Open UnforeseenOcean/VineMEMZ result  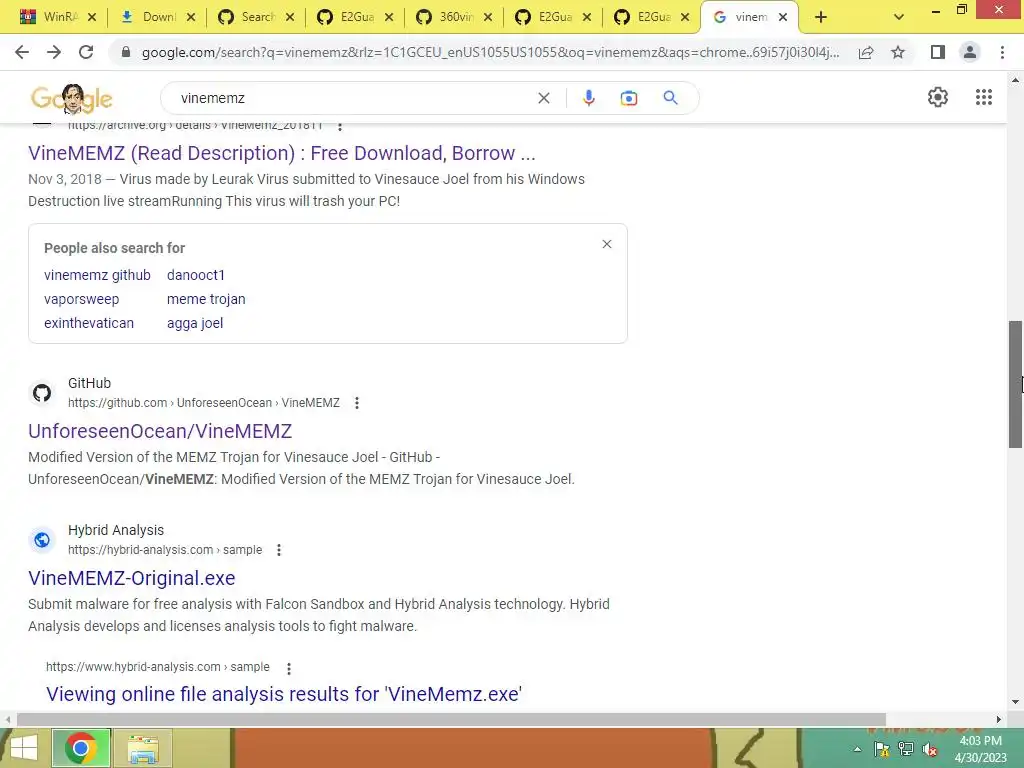(x=160, y=431)
